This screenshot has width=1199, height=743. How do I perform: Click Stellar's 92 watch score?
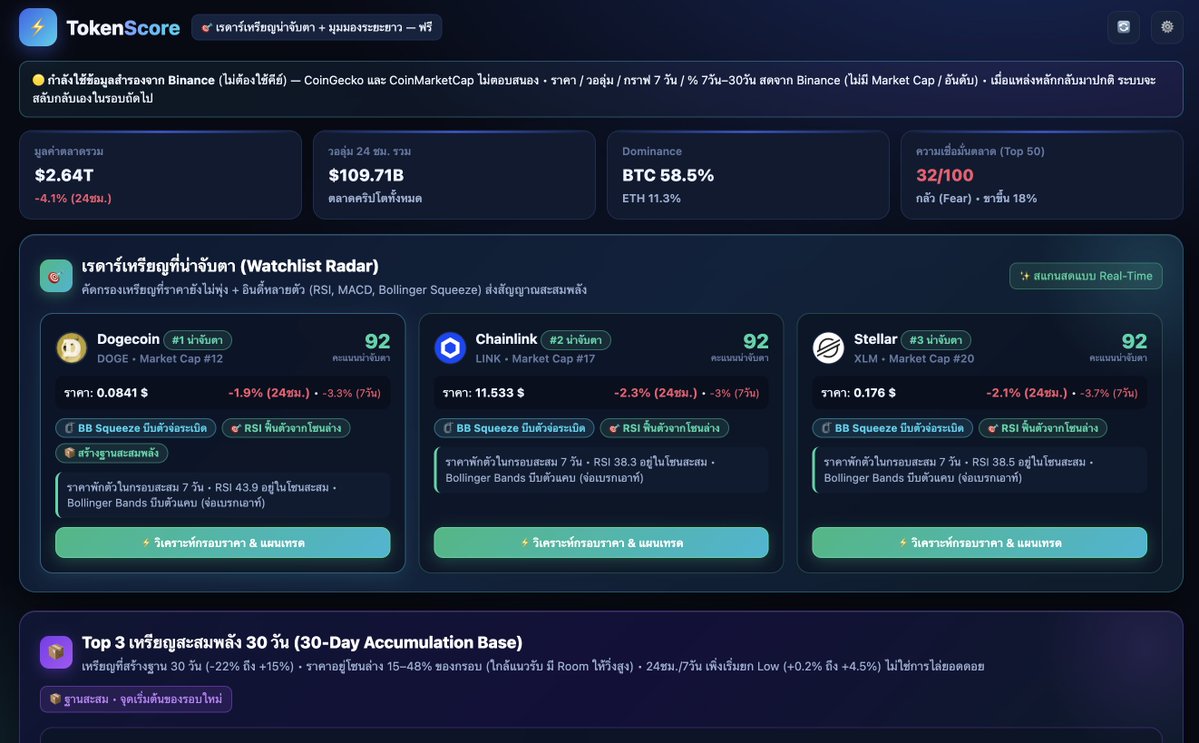coord(1134,341)
